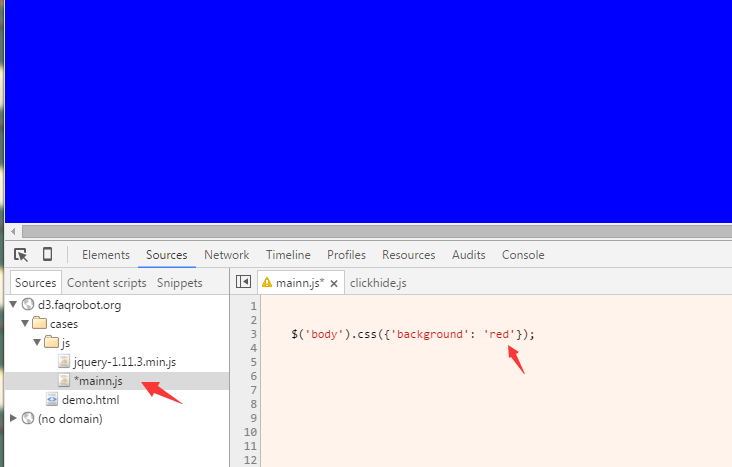This screenshot has width=732, height=467.
Task: Click 'background' string in code line
Action: (x=429, y=334)
